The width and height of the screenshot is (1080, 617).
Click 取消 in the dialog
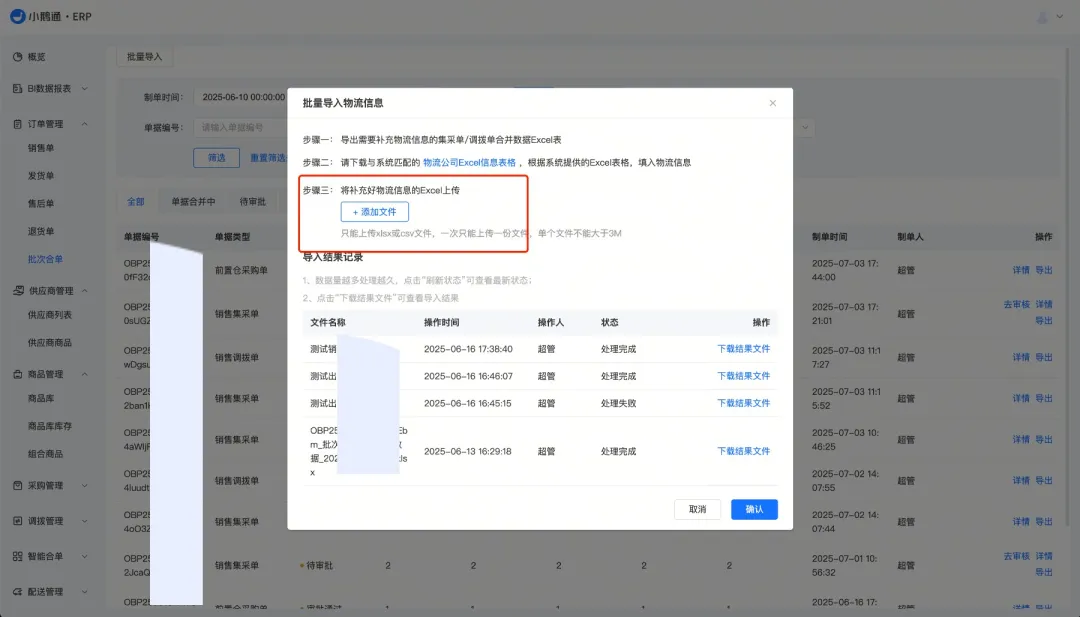pos(698,509)
